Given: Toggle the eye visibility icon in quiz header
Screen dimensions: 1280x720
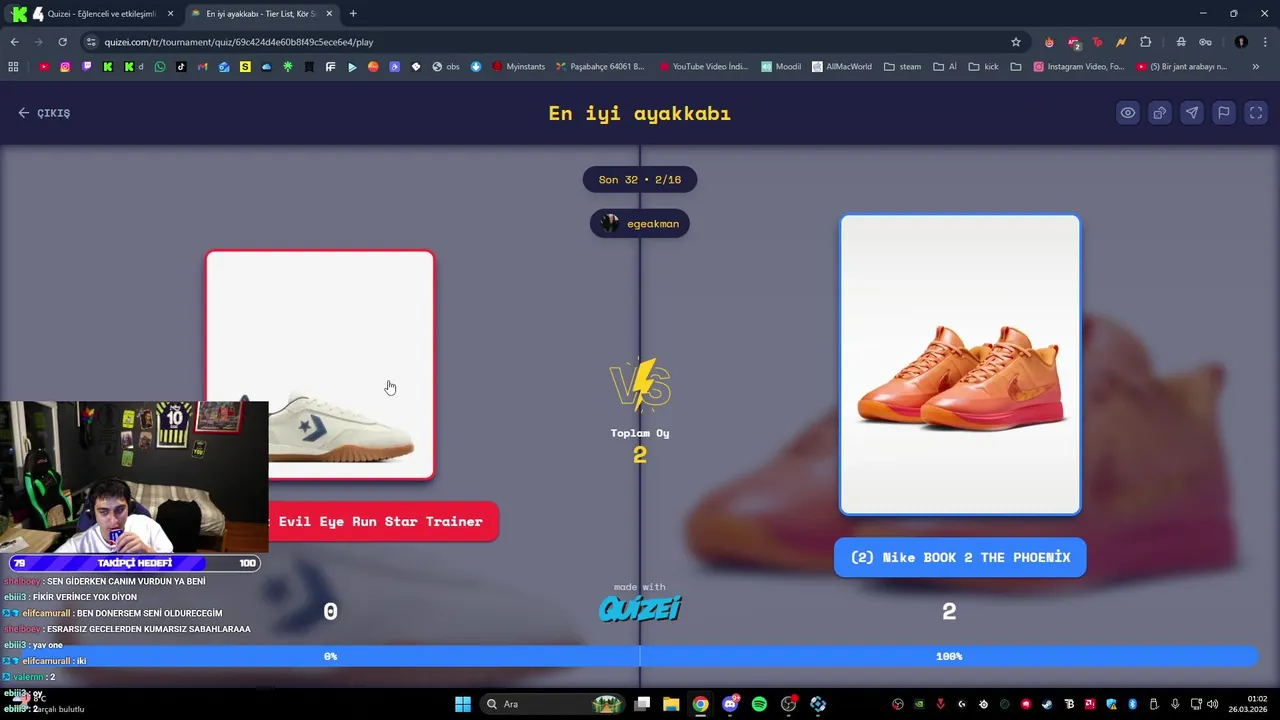Looking at the screenshot, I should (x=1127, y=113).
